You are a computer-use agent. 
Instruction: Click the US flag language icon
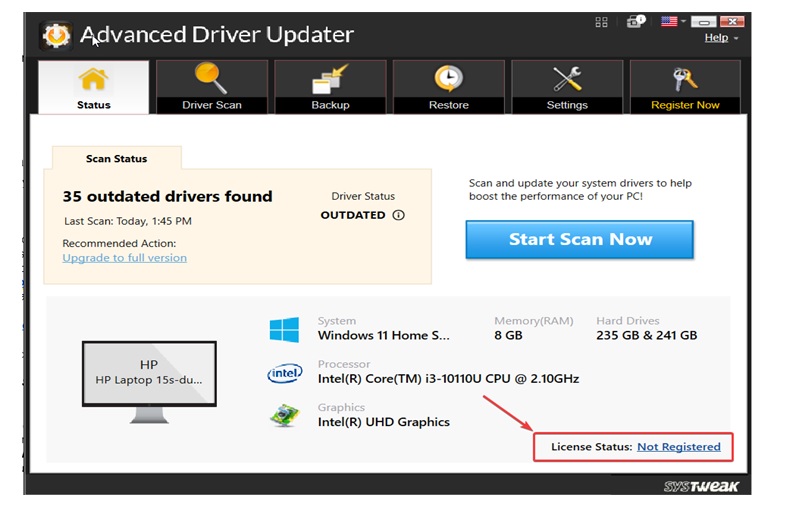(x=669, y=21)
